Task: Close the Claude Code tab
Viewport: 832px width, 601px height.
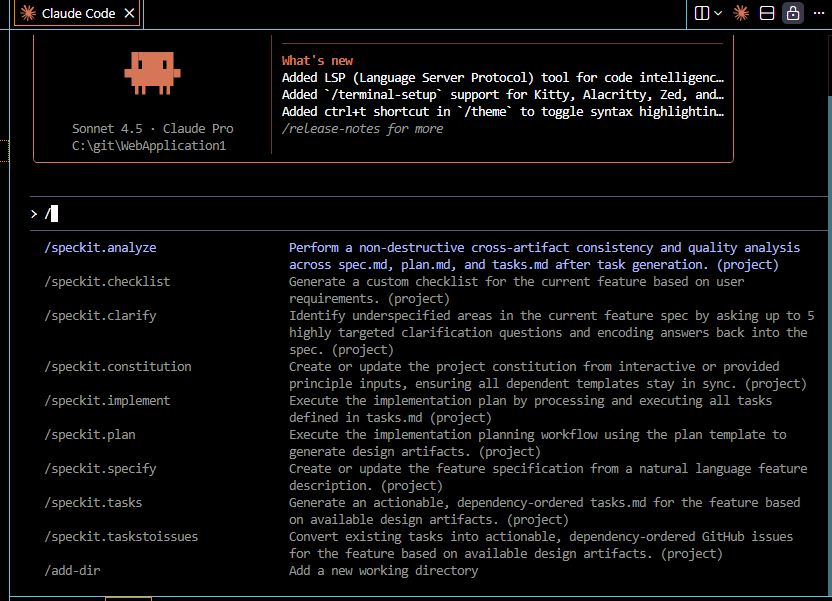Action: point(129,13)
